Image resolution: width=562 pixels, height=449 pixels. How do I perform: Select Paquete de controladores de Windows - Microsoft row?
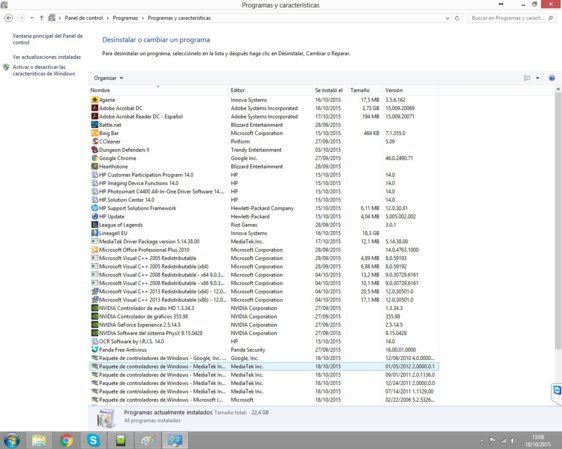264,400
